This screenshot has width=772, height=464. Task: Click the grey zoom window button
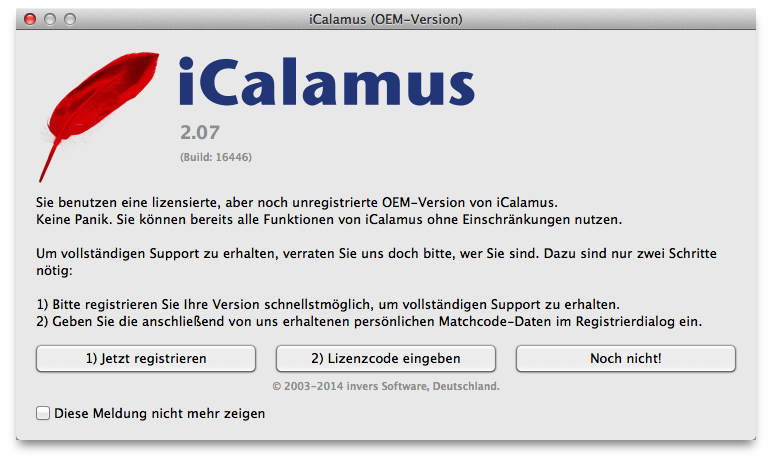tap(70, 19)
